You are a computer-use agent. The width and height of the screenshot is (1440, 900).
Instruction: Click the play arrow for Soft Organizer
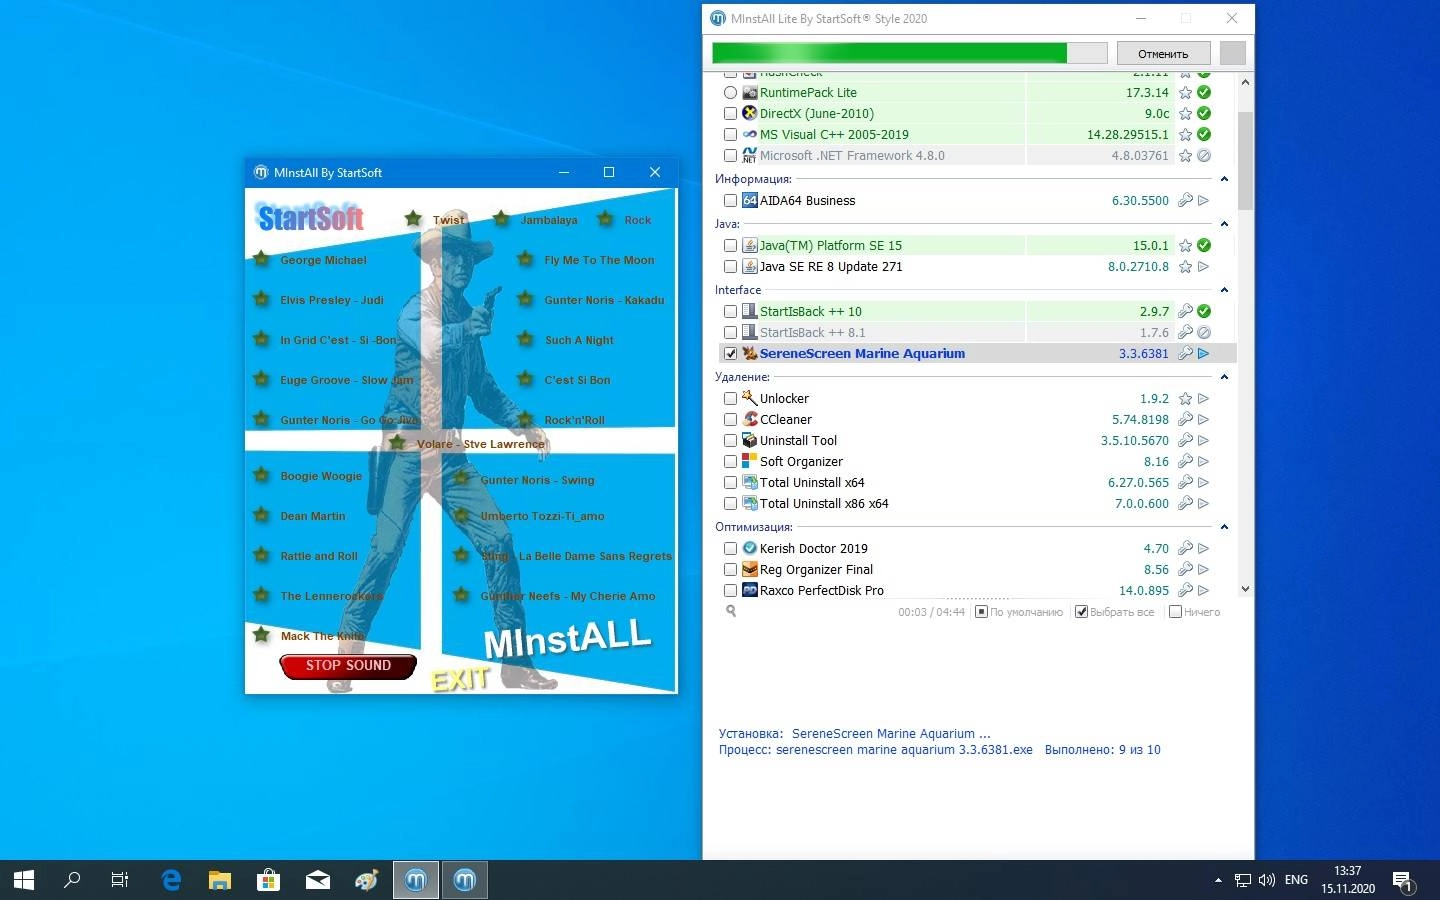pyautogui.click(x=1204, y=462)
